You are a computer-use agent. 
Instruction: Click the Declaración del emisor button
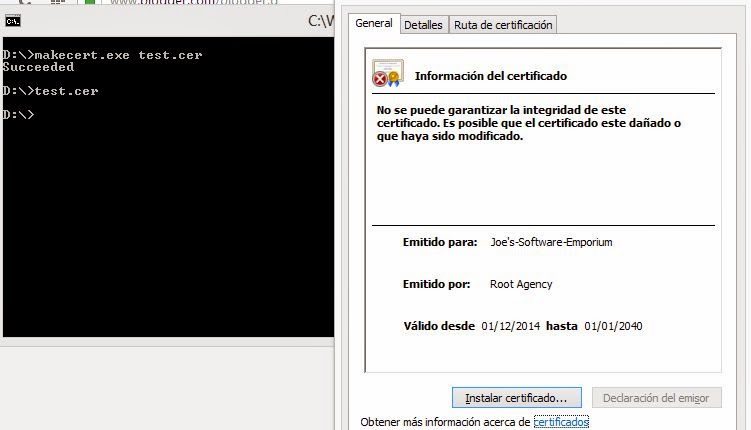[656, 397]
